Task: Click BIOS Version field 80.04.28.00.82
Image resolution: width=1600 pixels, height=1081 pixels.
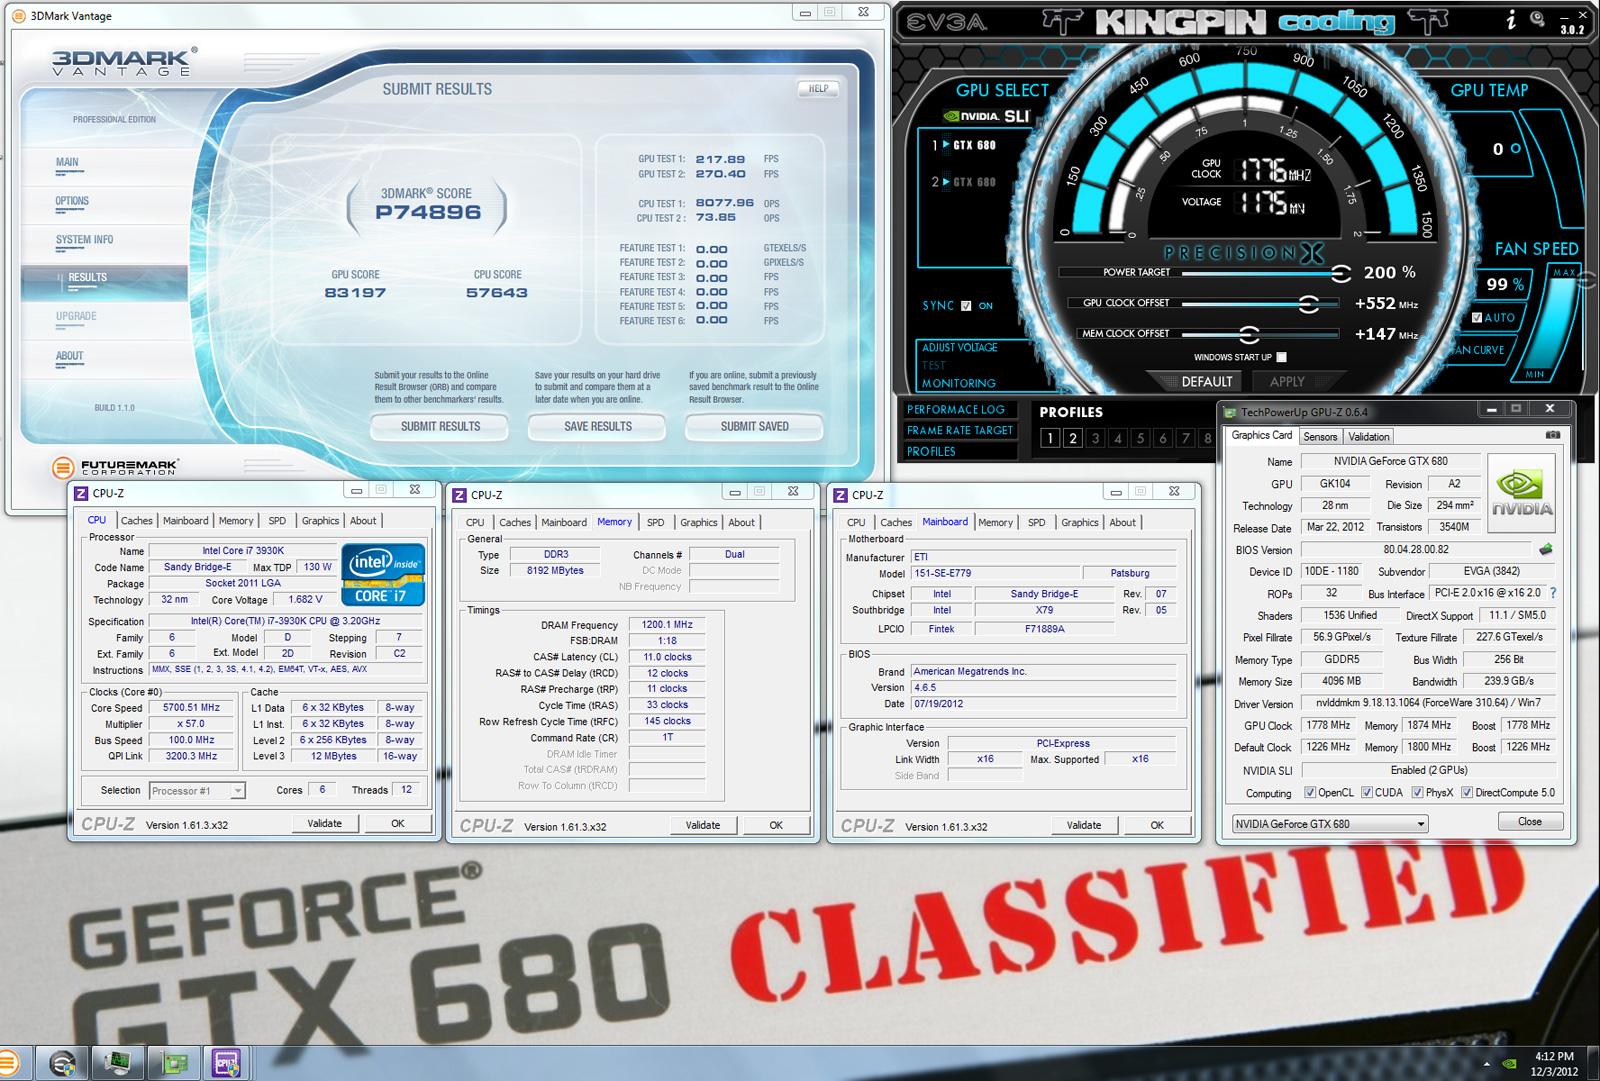Action: pos(1415,550)
